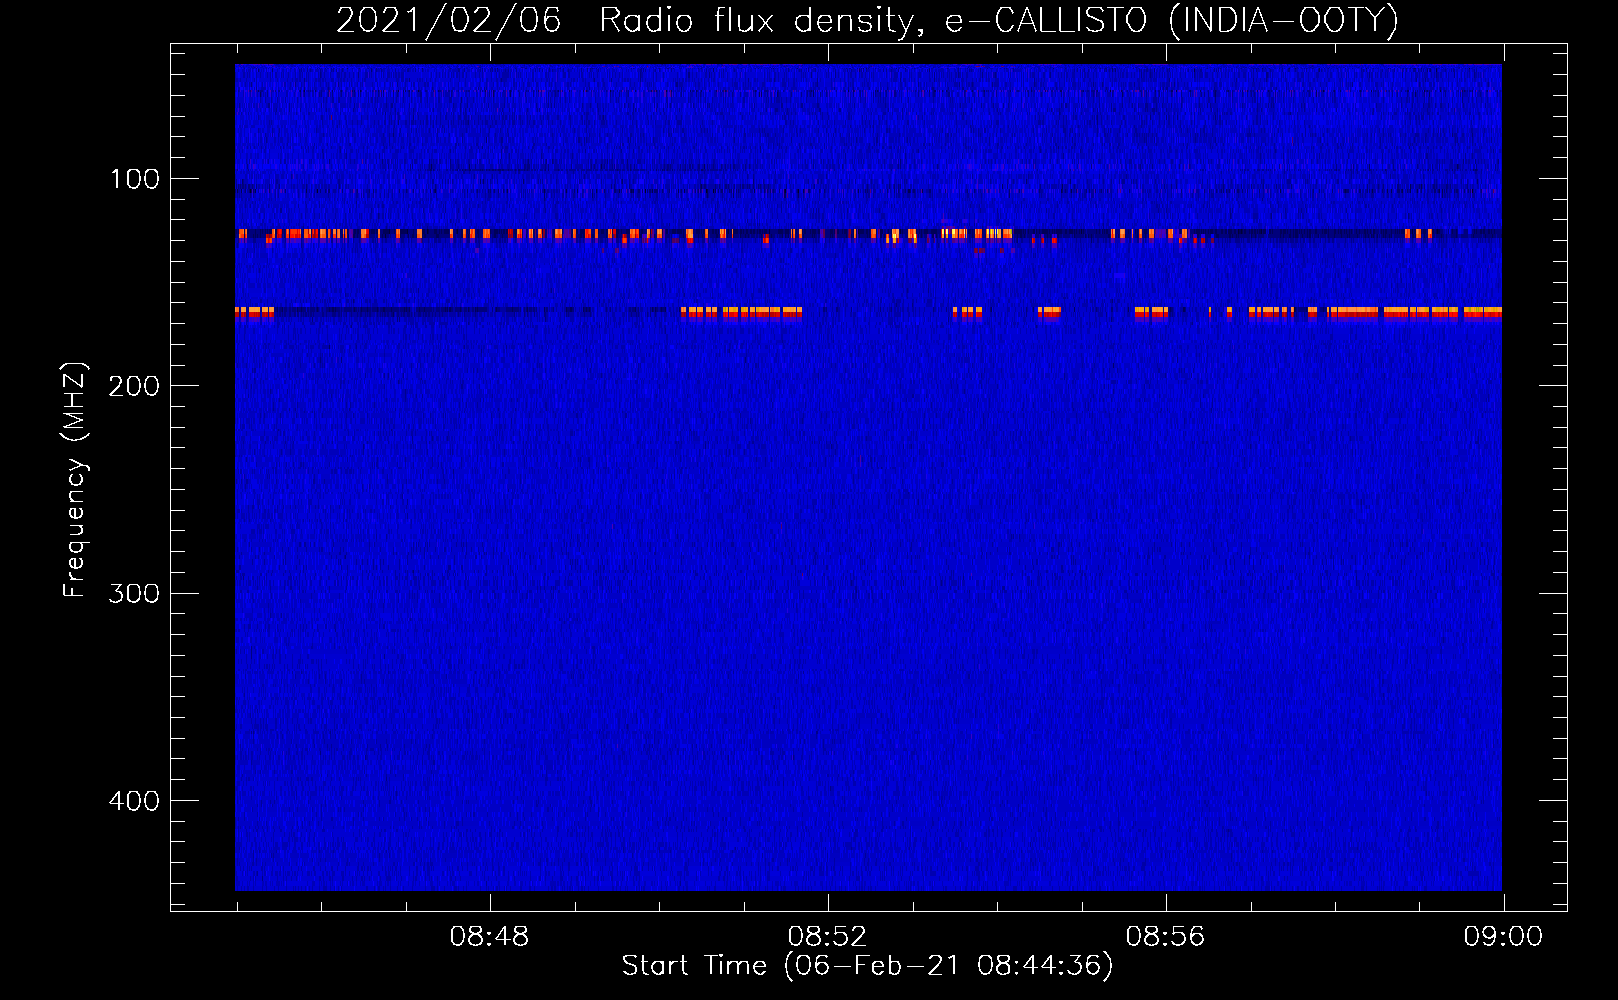Click the 200 frequency tick label

134,386
